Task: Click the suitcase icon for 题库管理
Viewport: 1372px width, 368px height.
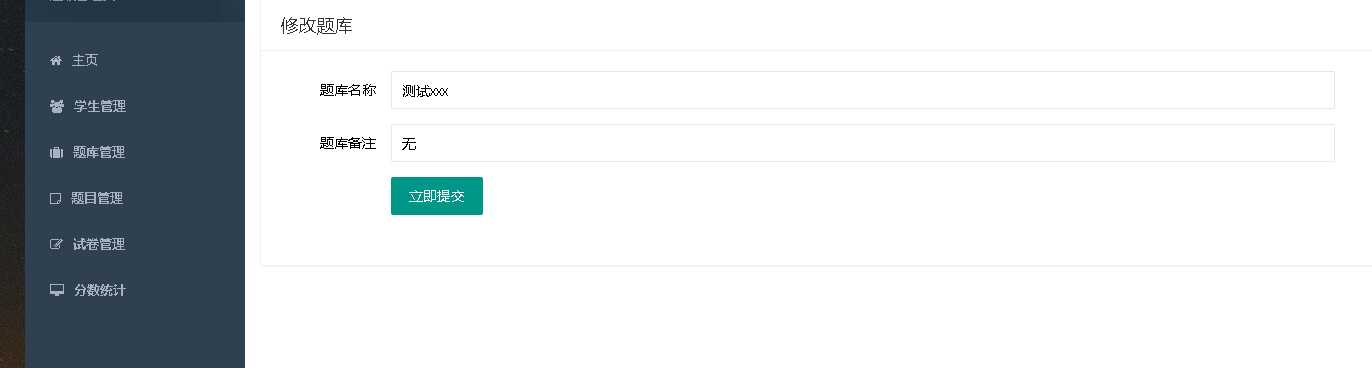Action: pyautogui.click(x=57, y=153)
